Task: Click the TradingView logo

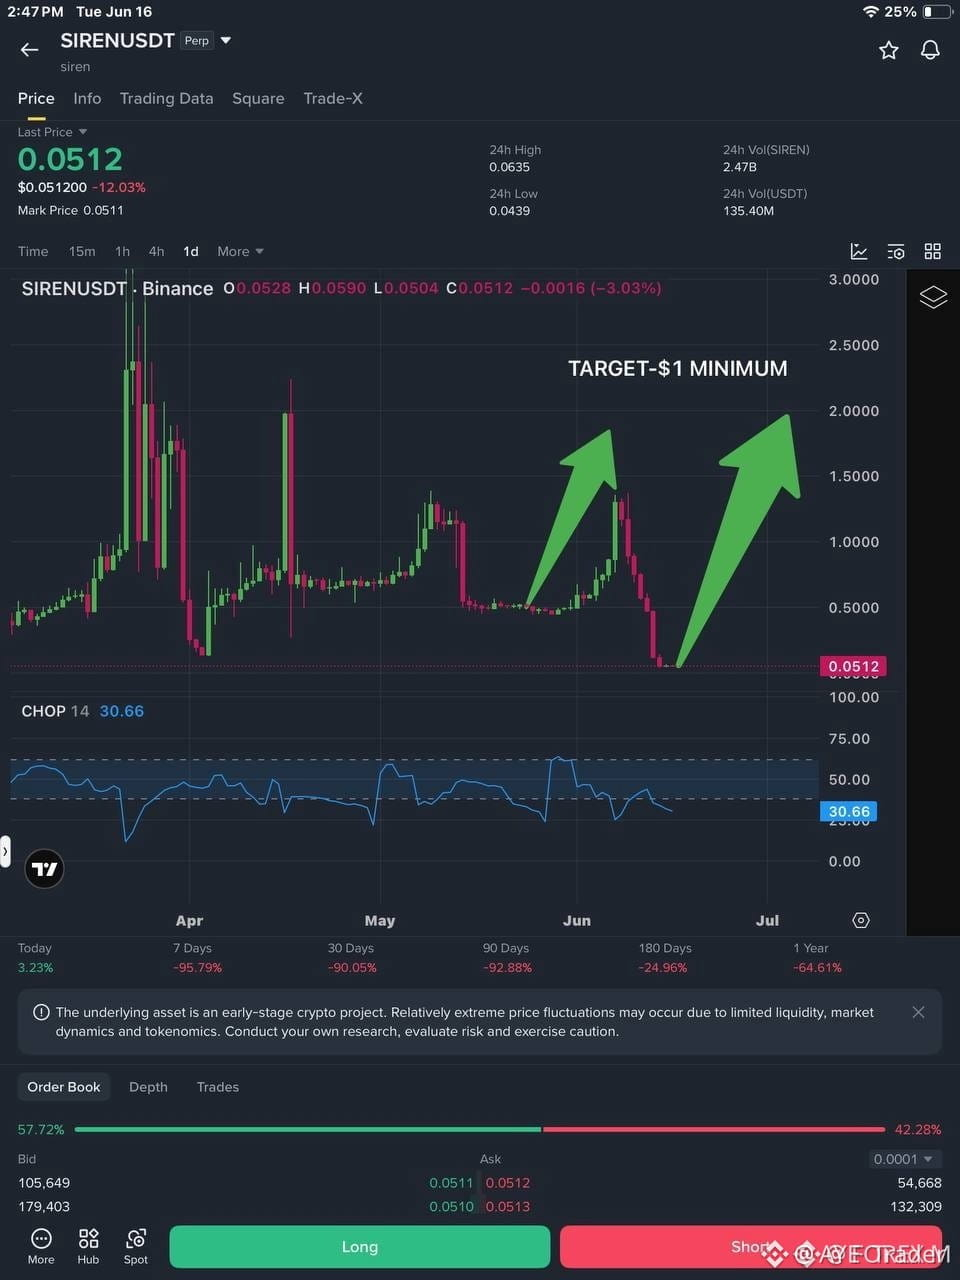Action: pos(45,868)
